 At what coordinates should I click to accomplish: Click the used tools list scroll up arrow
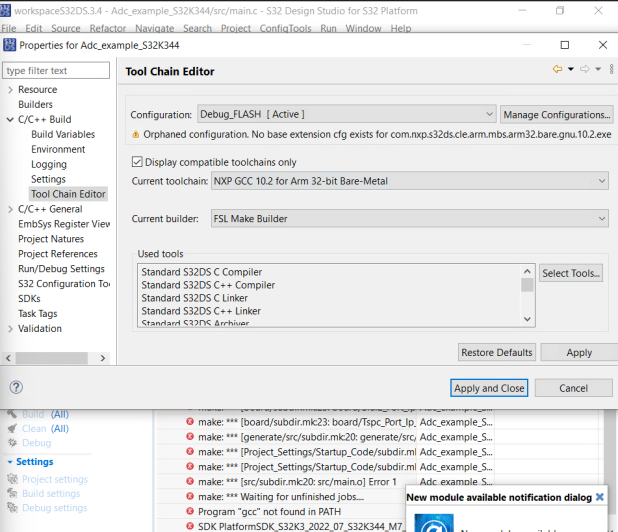(527, 271)
